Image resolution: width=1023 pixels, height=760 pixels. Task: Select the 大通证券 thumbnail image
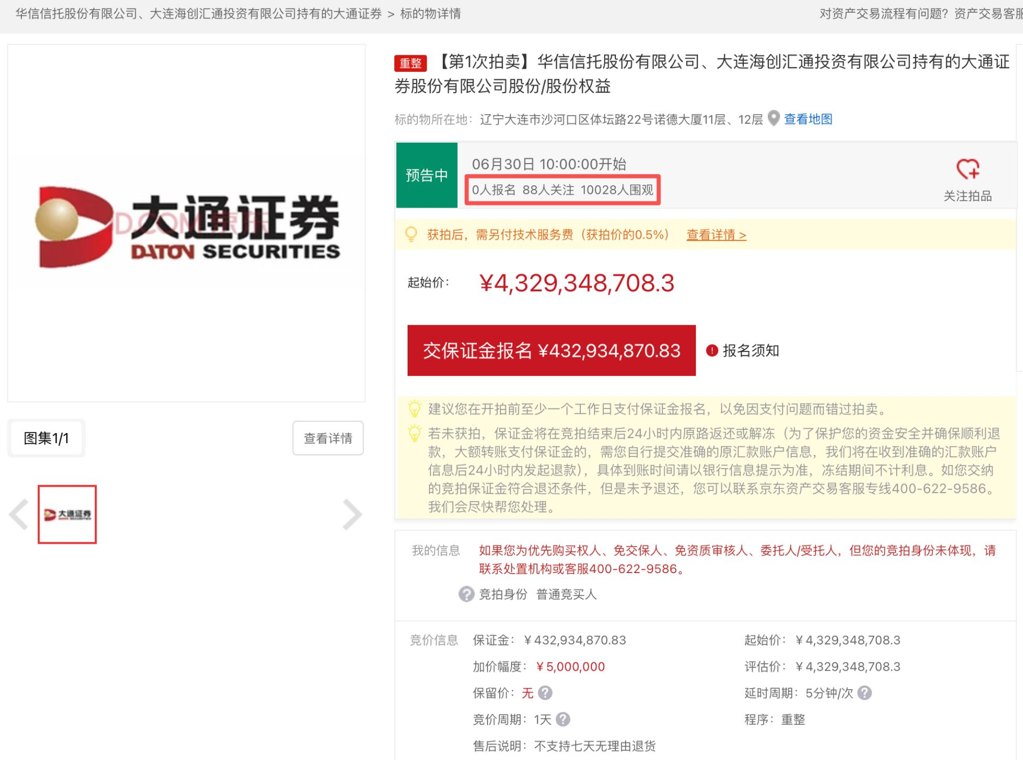pyautogui.click(x=67, y=514)
